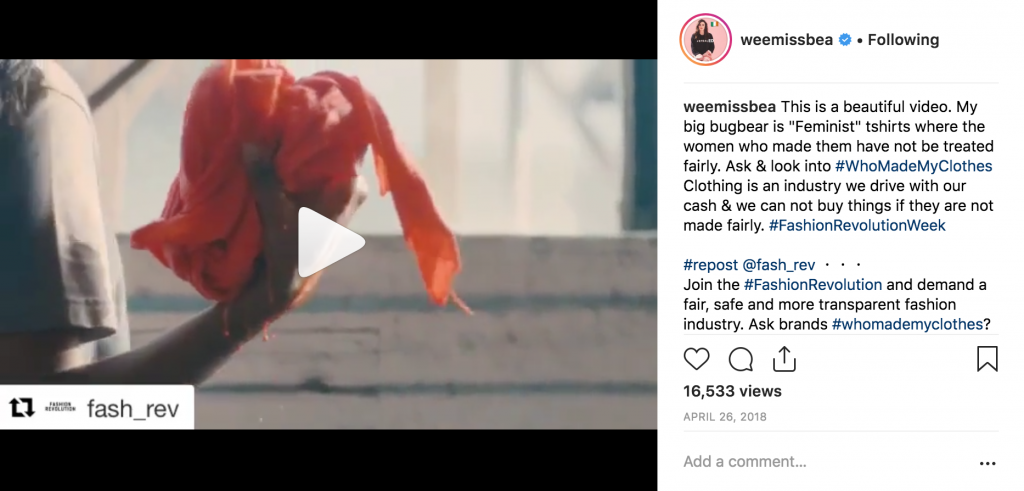Save post with bookmark icon

click(x=987, y=358)
